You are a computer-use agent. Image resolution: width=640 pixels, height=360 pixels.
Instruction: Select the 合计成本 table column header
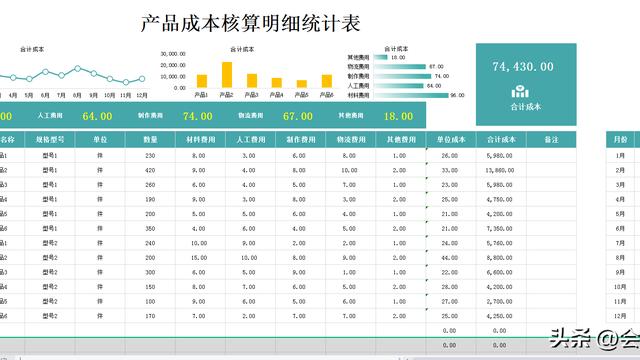tap(501, 140)
